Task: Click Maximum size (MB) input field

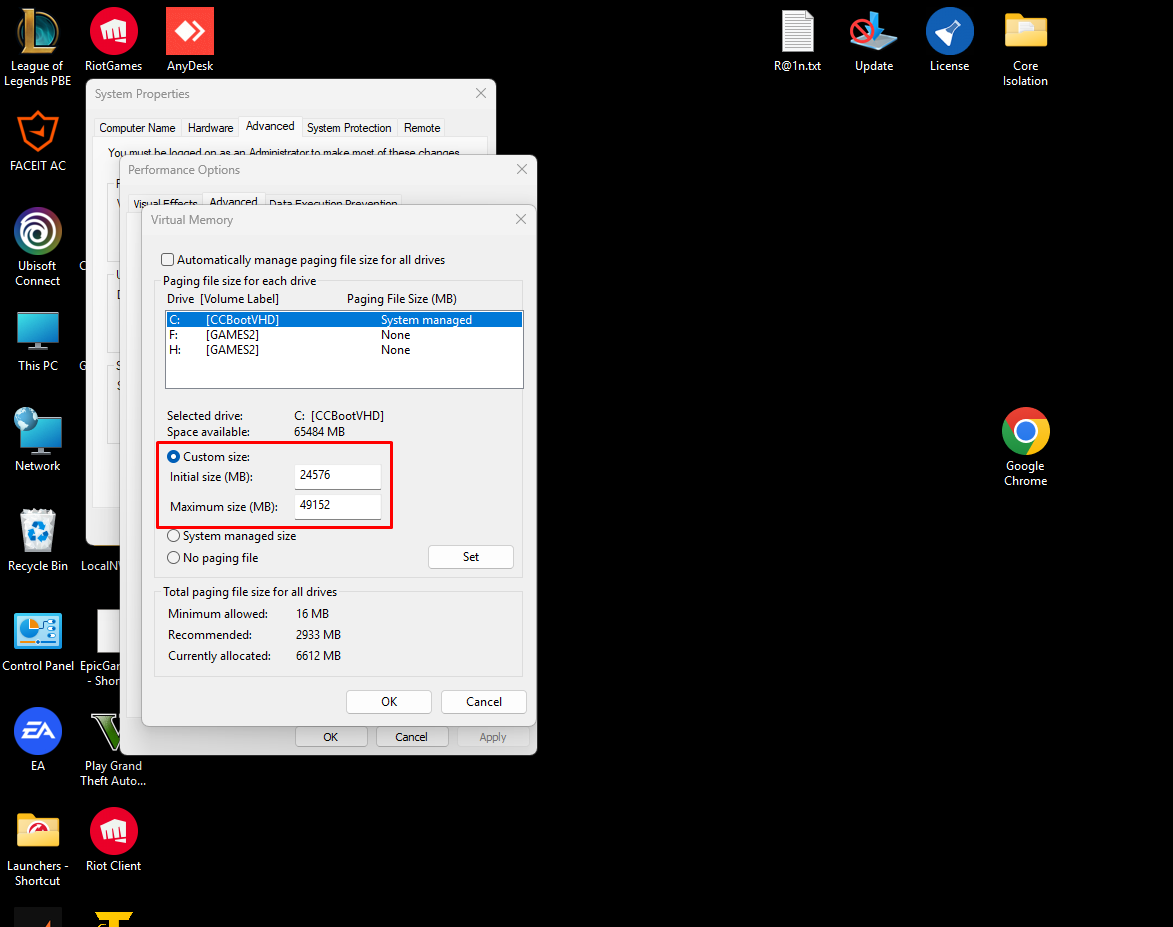Action: (337, 506)
